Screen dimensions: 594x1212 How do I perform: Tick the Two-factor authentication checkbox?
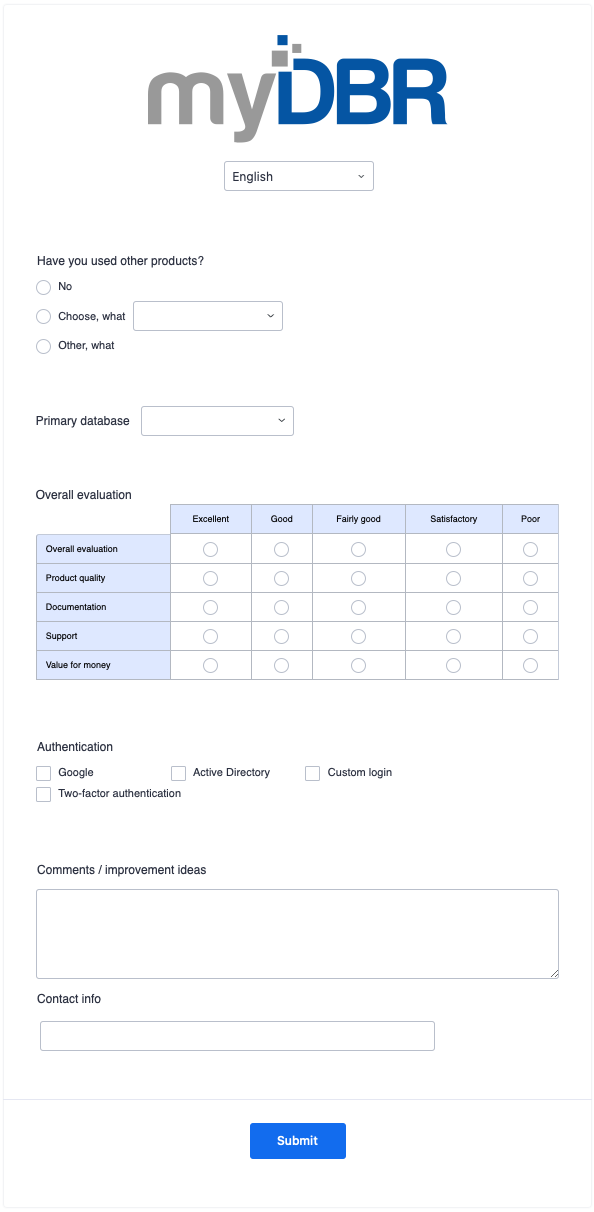(43, 794)
